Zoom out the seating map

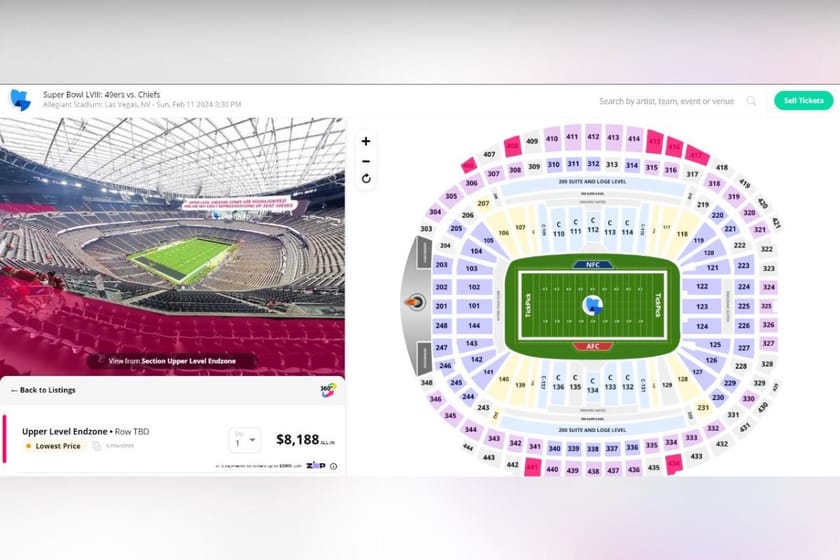tap(366, 160)
